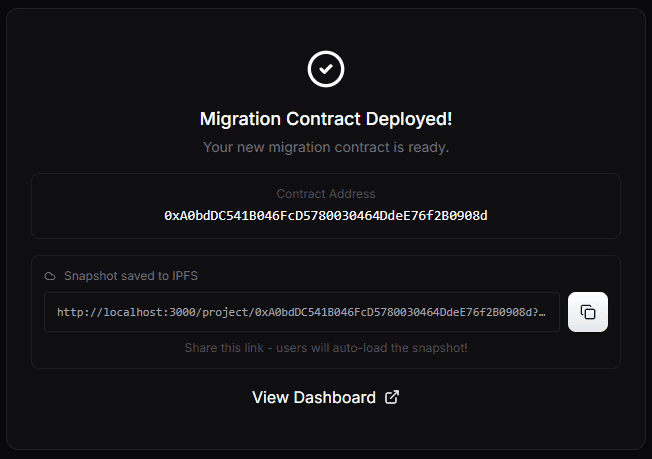
Task: Click the Migration Contract Deployed! heading
Action: point(326,119)
